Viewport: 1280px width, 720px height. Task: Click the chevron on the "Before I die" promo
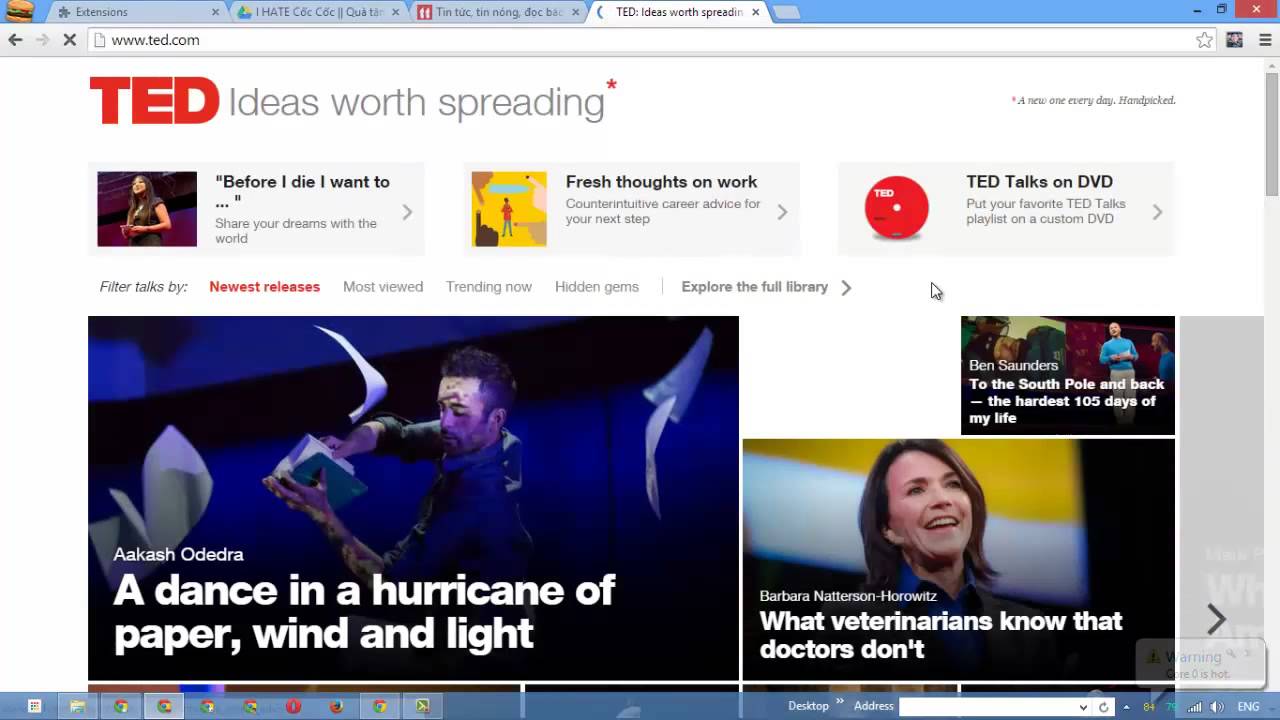(407, 212)
